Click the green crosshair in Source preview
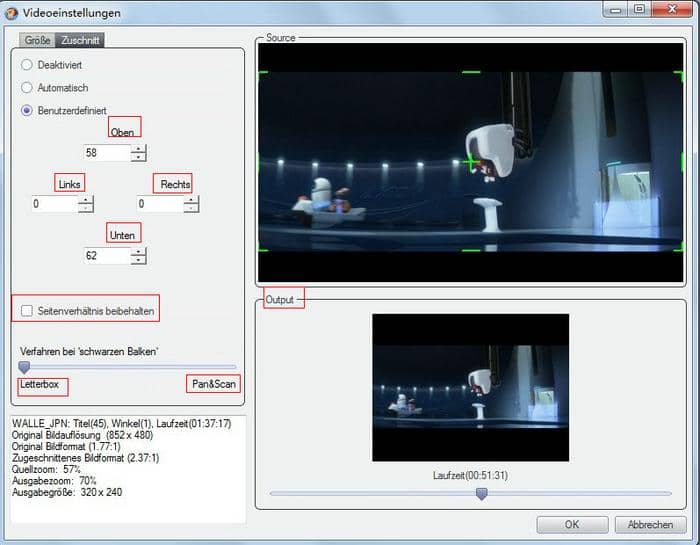 471,162
